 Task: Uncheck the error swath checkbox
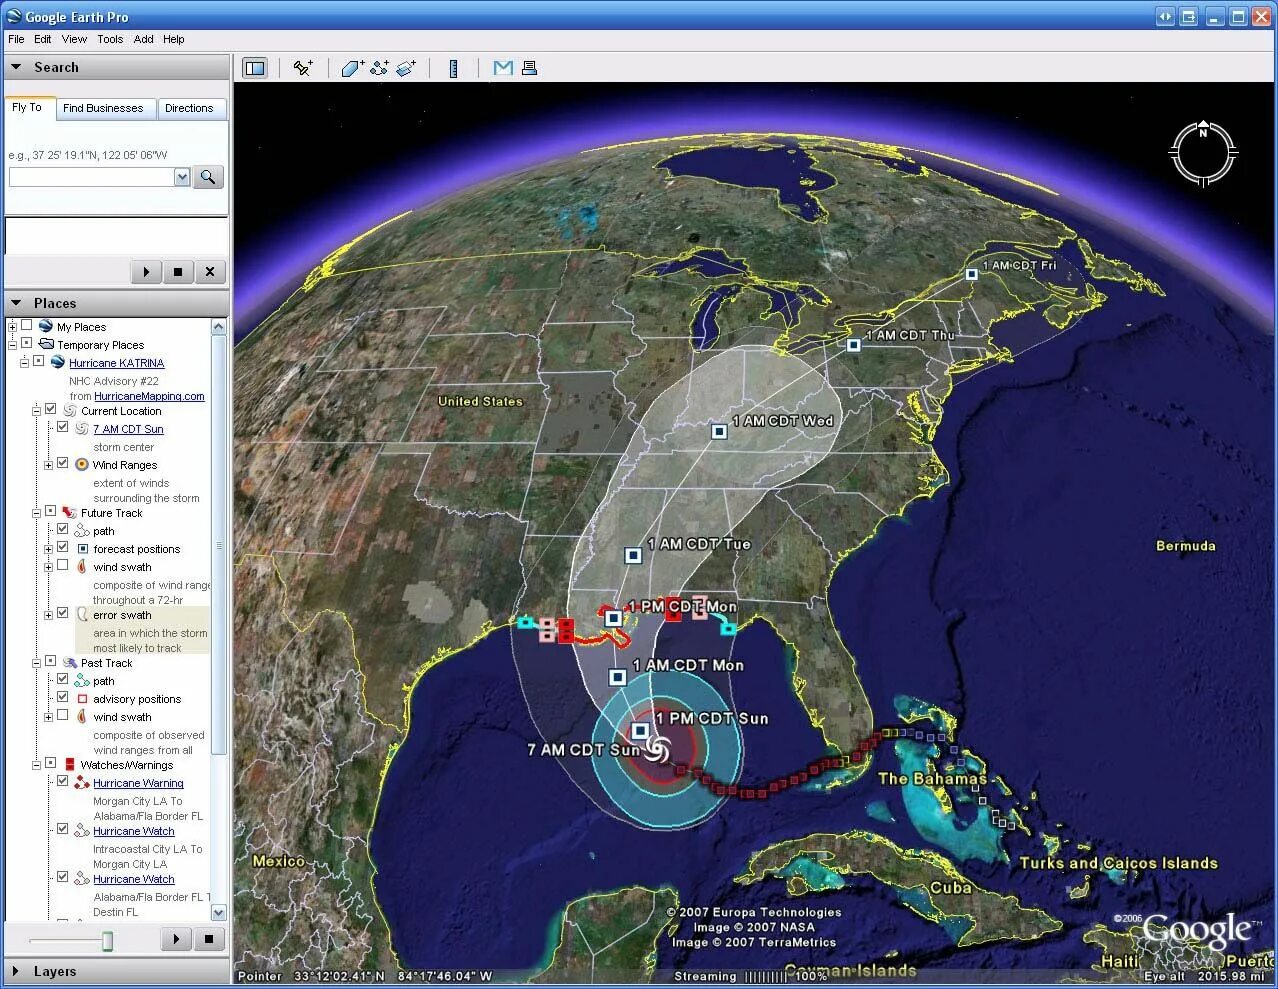click(x=62, y=613)
